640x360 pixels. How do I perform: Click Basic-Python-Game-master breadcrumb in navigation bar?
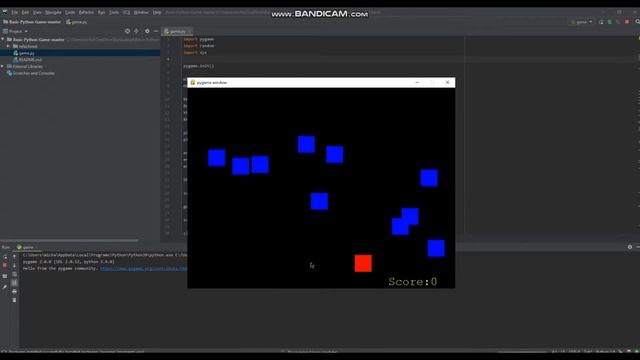coord(32,22)
